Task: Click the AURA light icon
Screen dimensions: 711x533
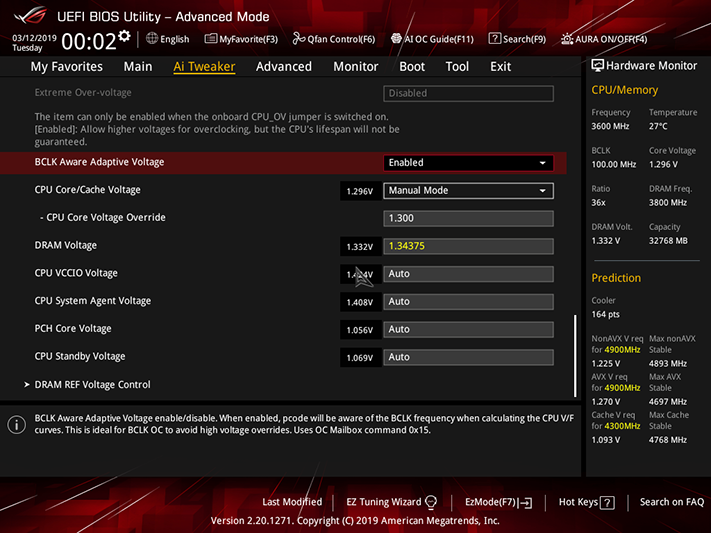Action: tap(567, 39)
